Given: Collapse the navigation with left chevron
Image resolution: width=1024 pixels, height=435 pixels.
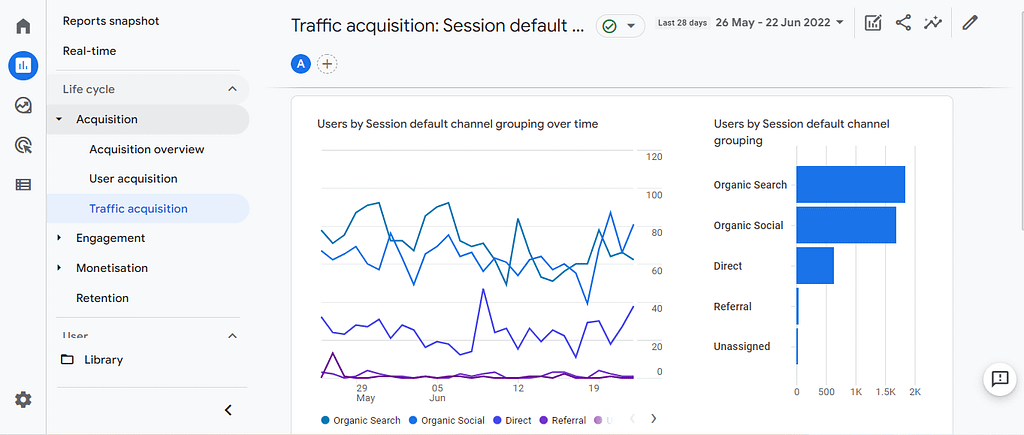Looking at the screenshot, I should [x=228, y=410].
